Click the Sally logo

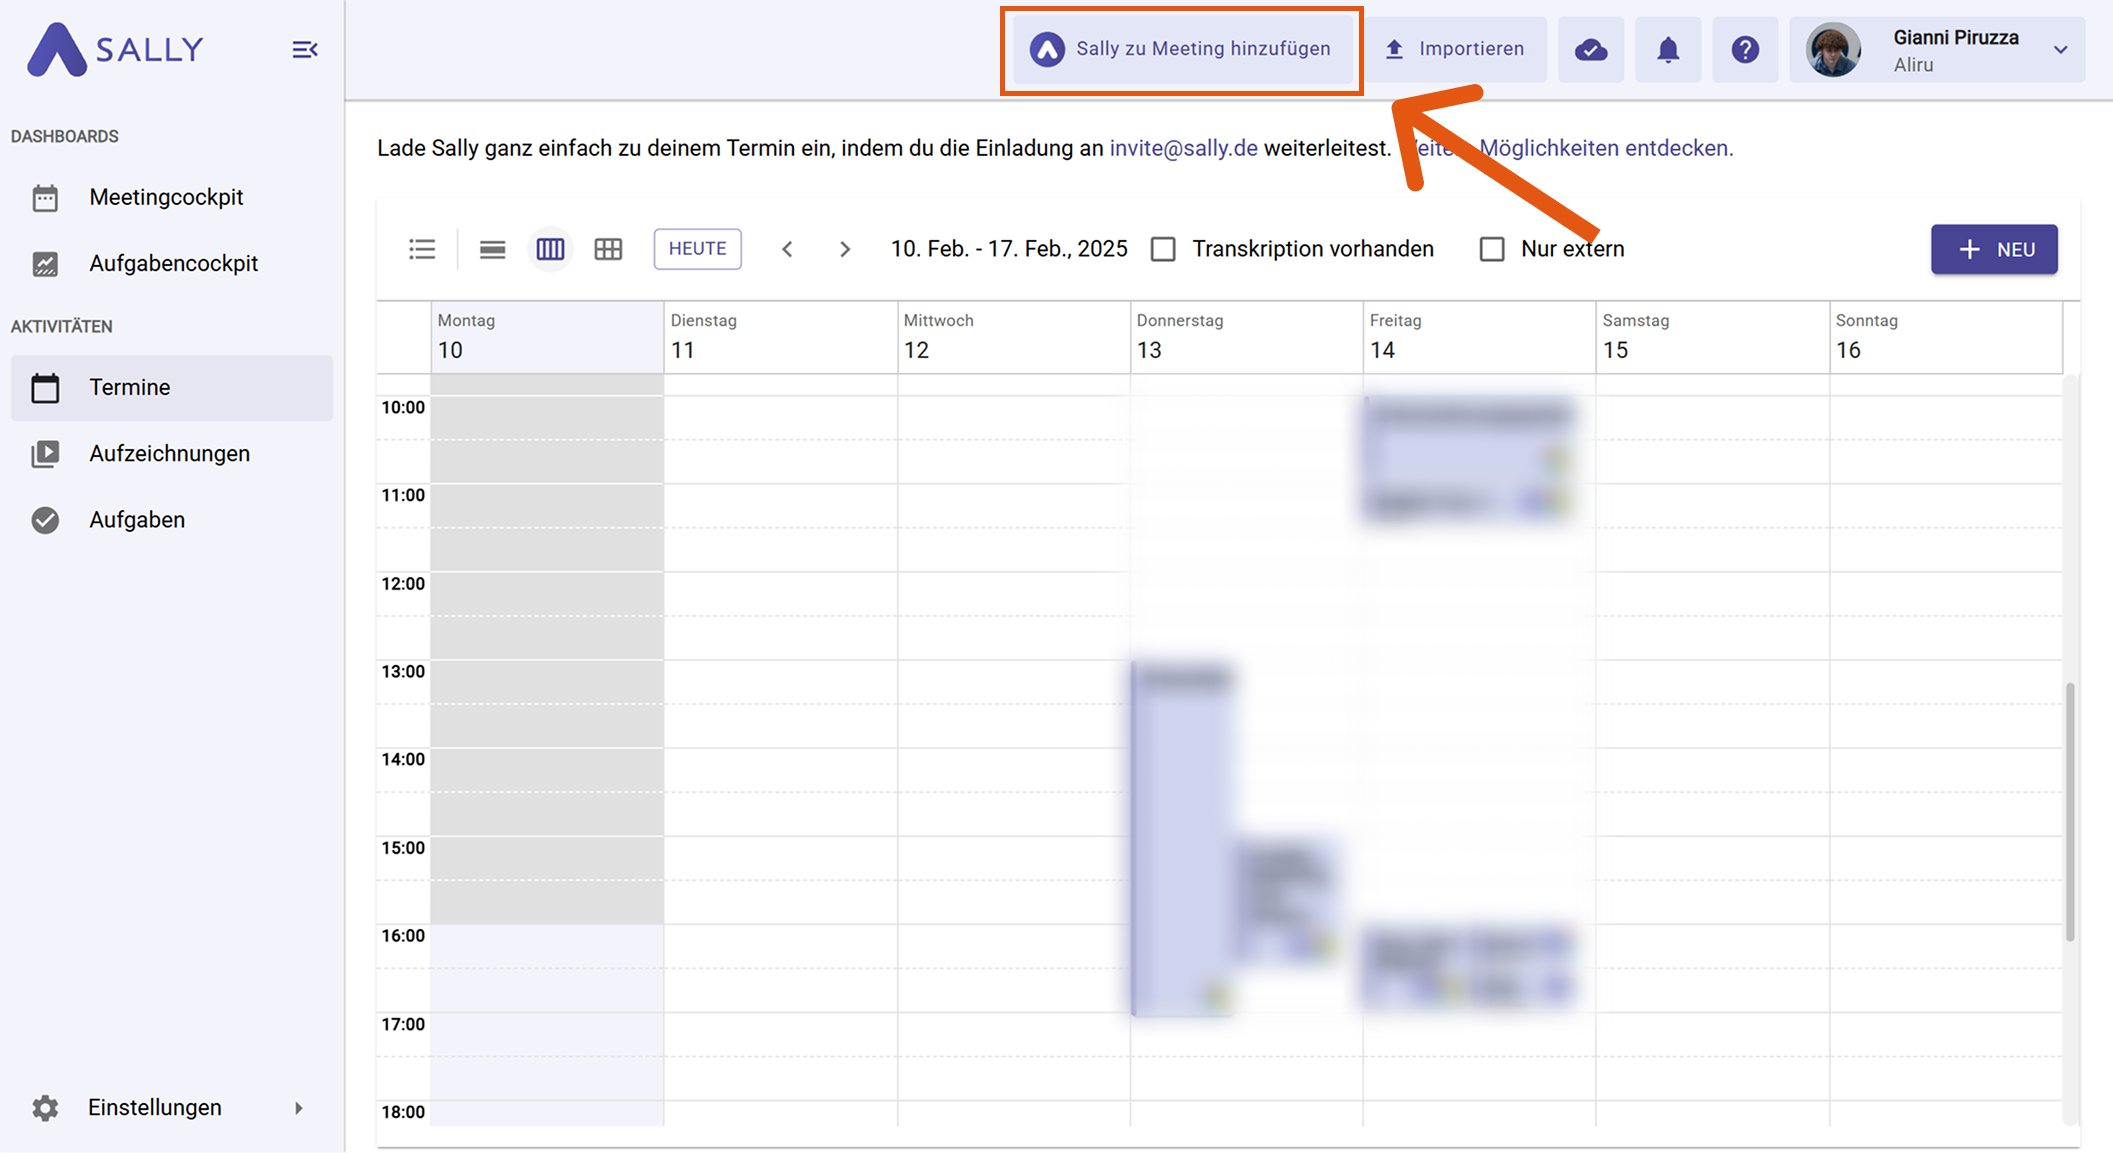(115, 49)
